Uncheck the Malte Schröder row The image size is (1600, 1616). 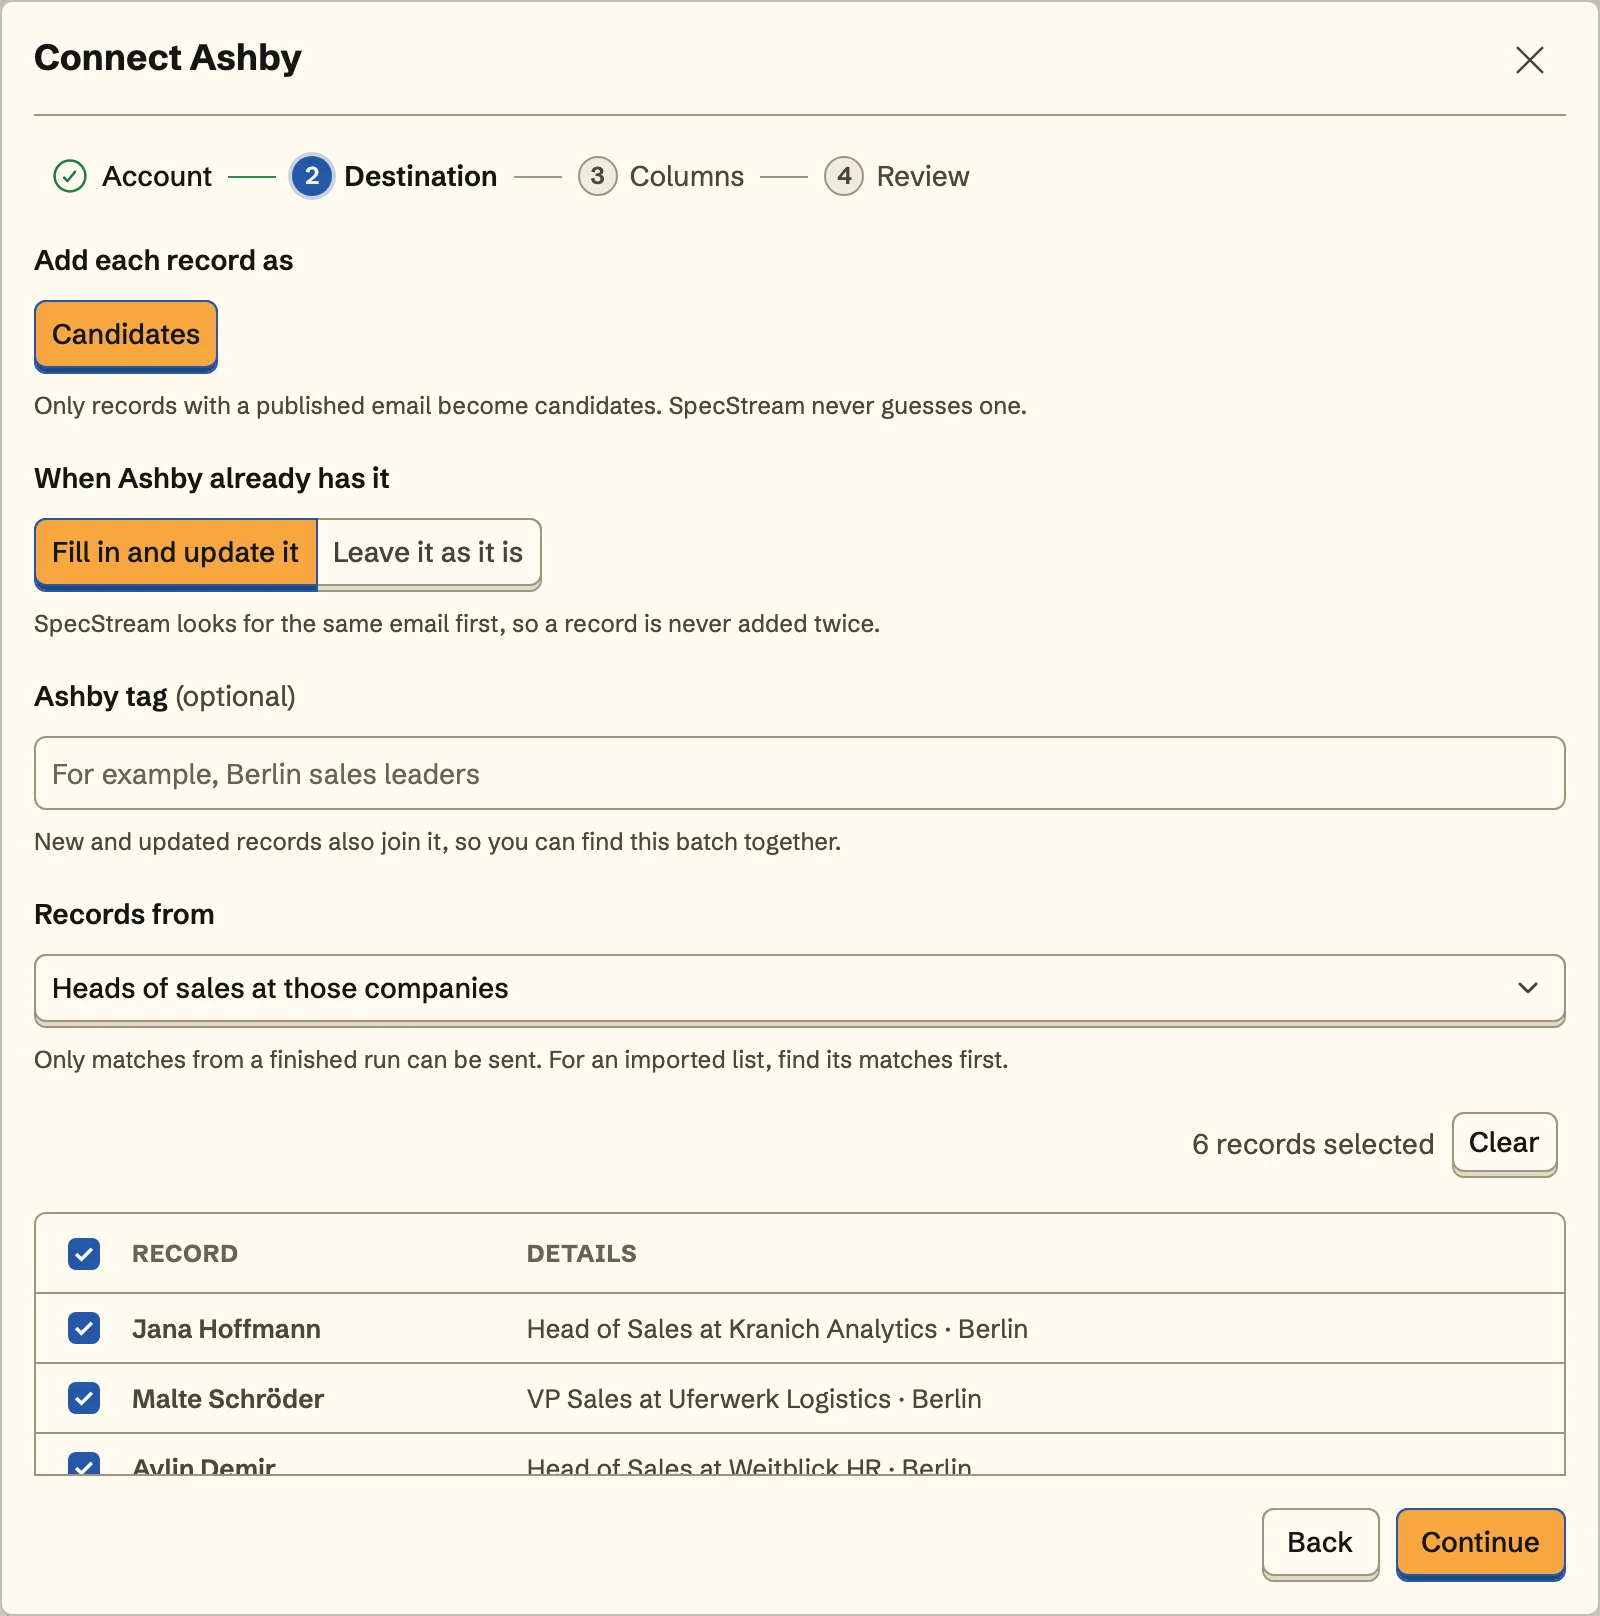pos(84,1398)
